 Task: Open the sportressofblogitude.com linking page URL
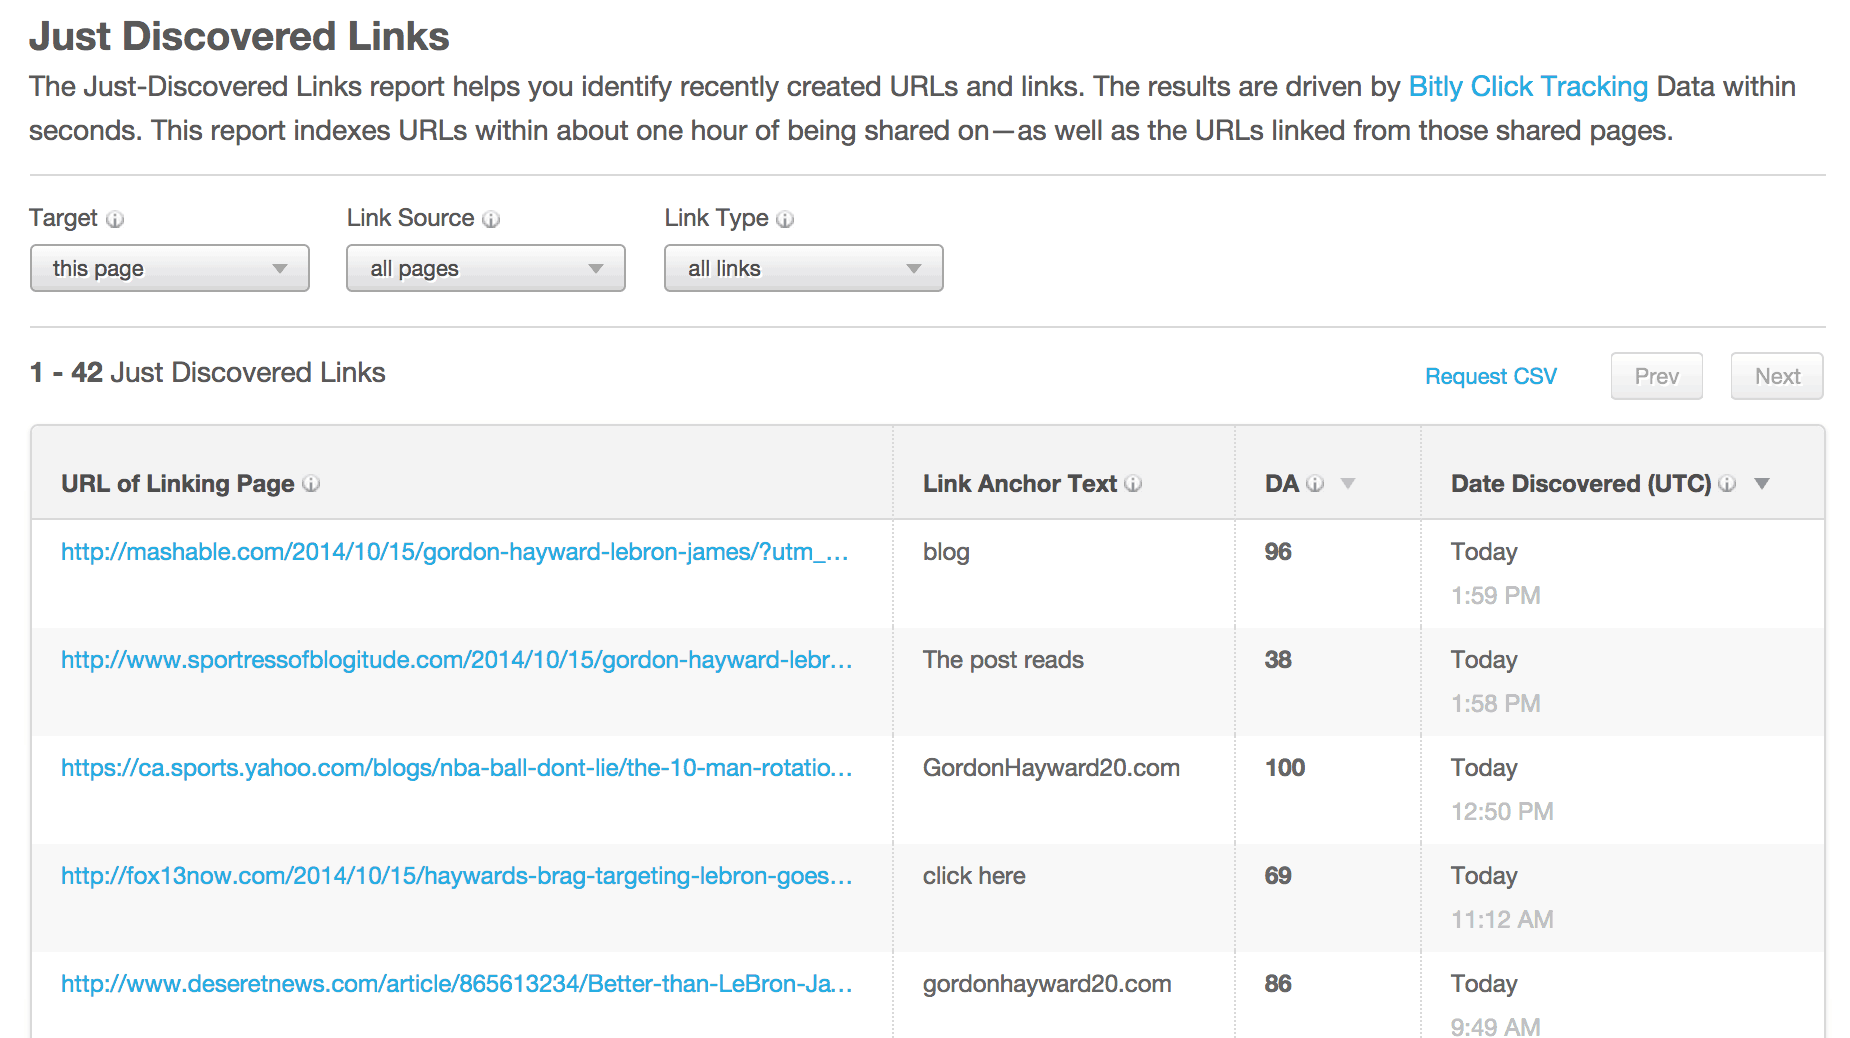[457, 660]
